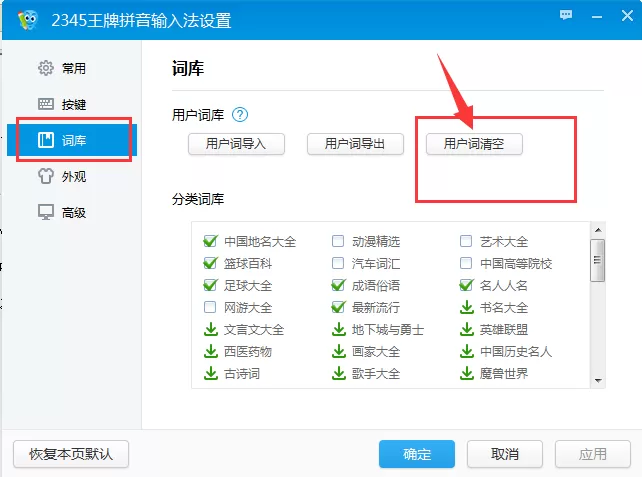This screenshot has width=642, height=477.
Task: Click the help question mark beside 用户词库
Action: (240, 115)
